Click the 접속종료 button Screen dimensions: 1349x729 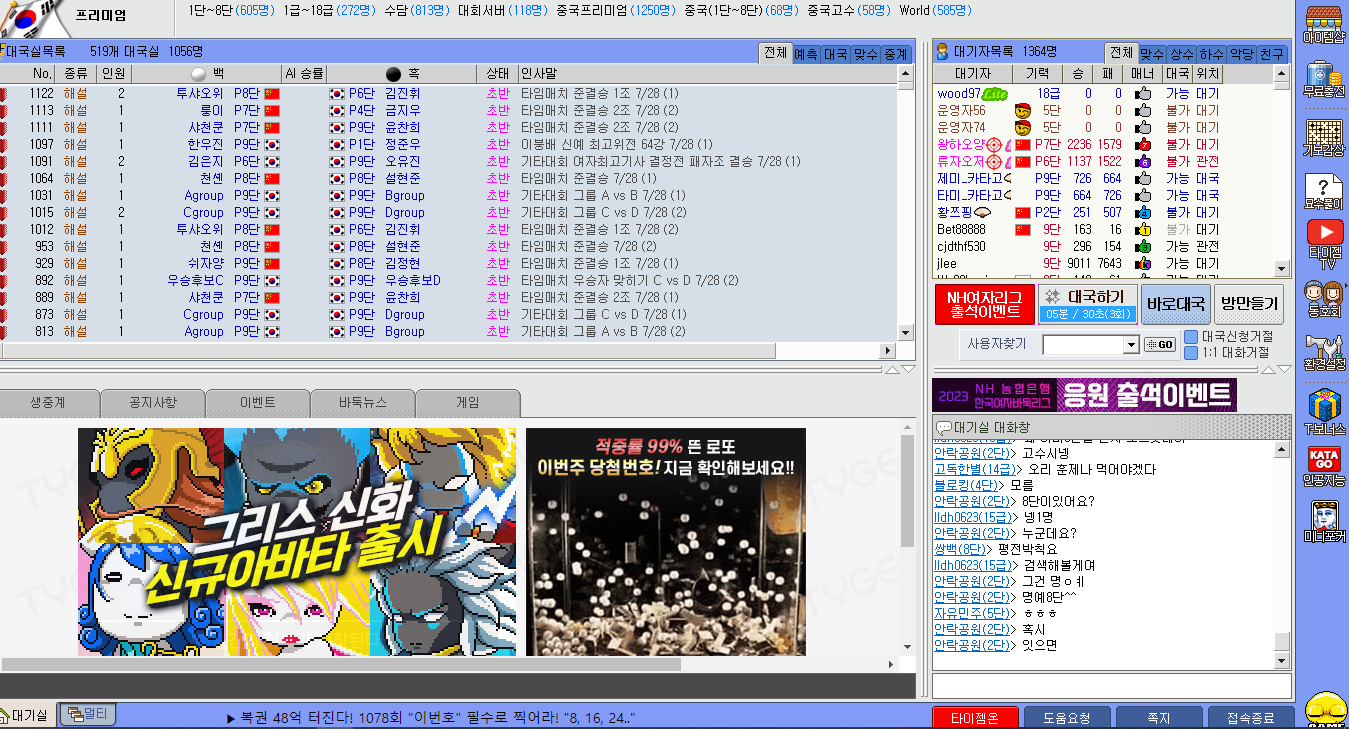(1250, 718)
